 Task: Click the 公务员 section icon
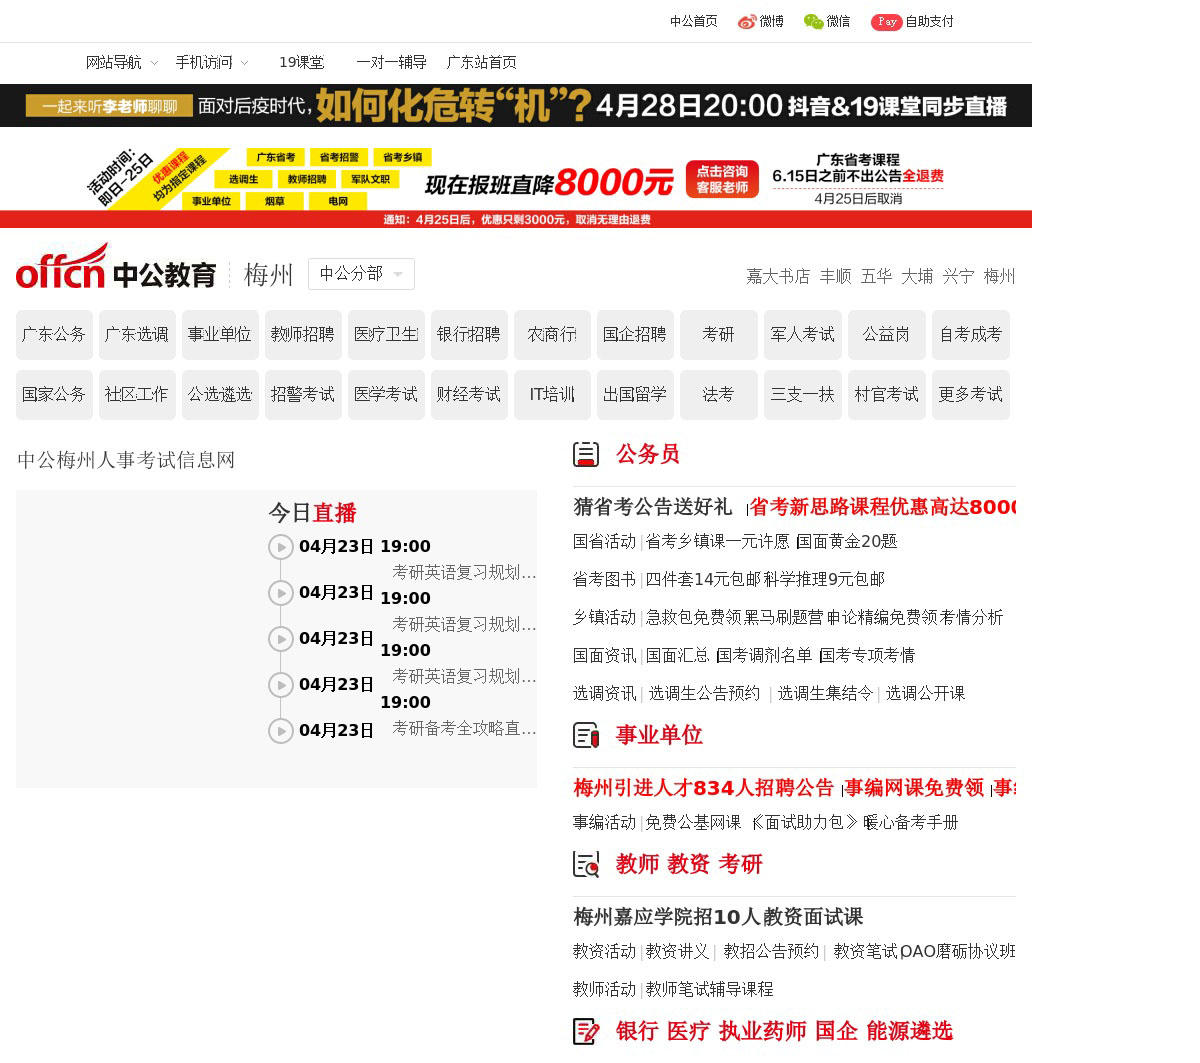(x=586, y=455)
